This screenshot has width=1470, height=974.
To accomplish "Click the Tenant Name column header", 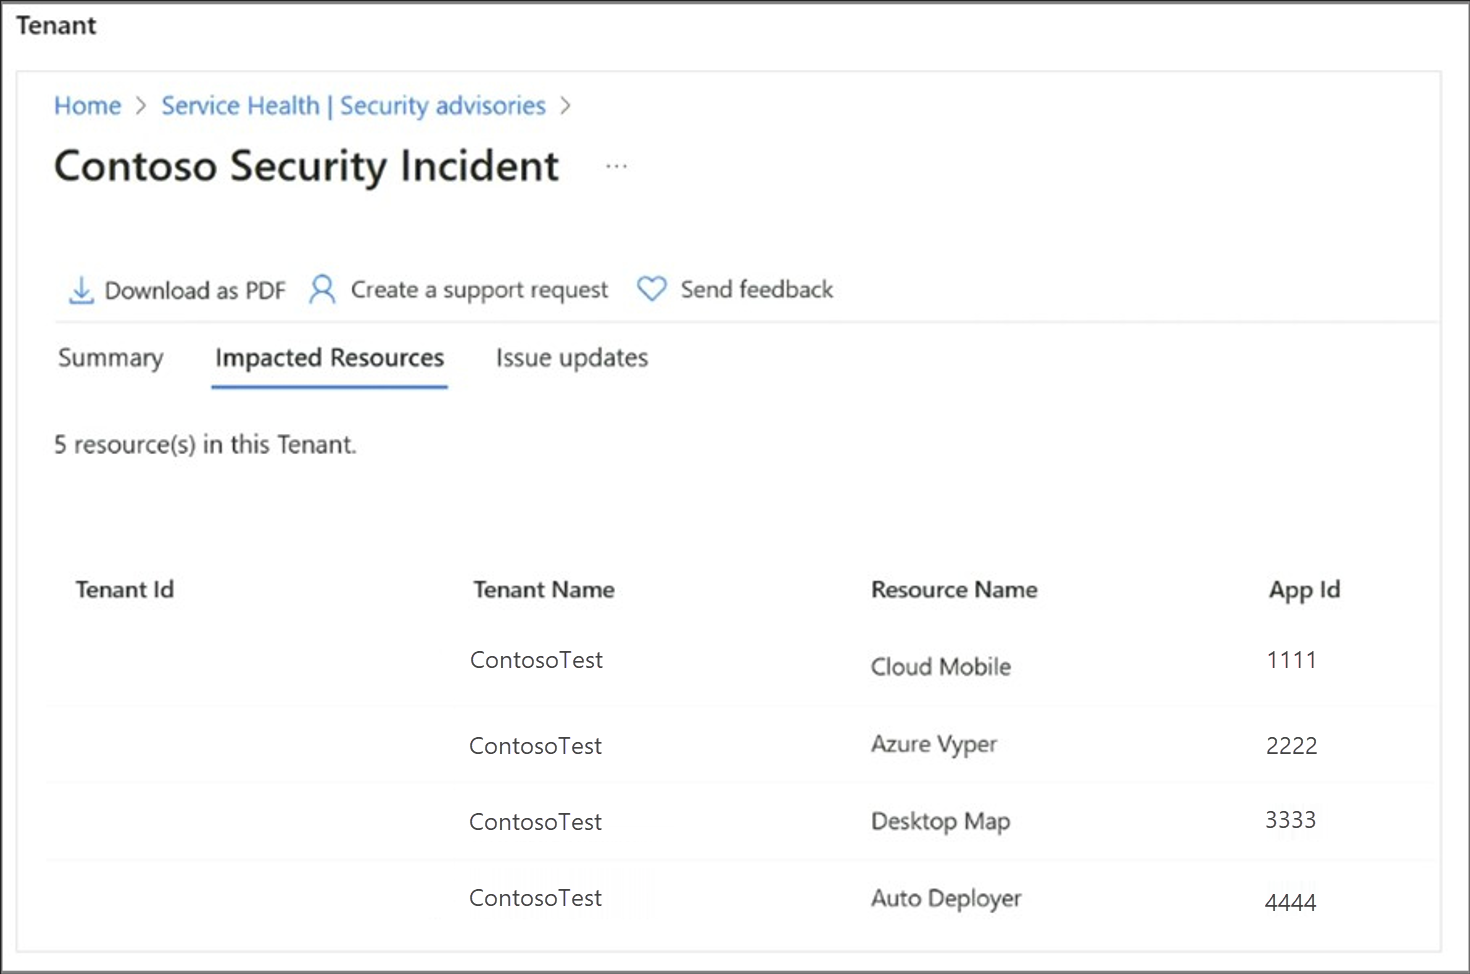I will tap(544, 590).
